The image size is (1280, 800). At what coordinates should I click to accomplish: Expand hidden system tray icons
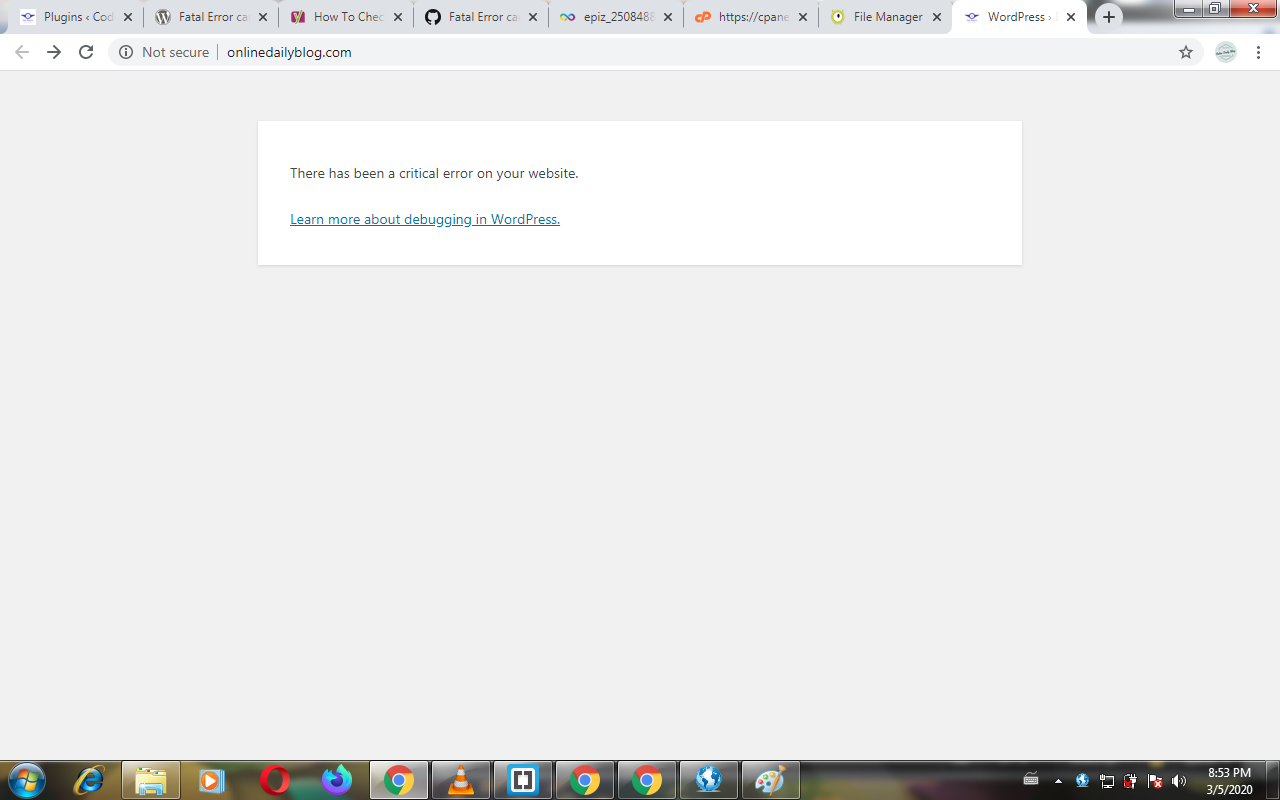pos(1059,780)
